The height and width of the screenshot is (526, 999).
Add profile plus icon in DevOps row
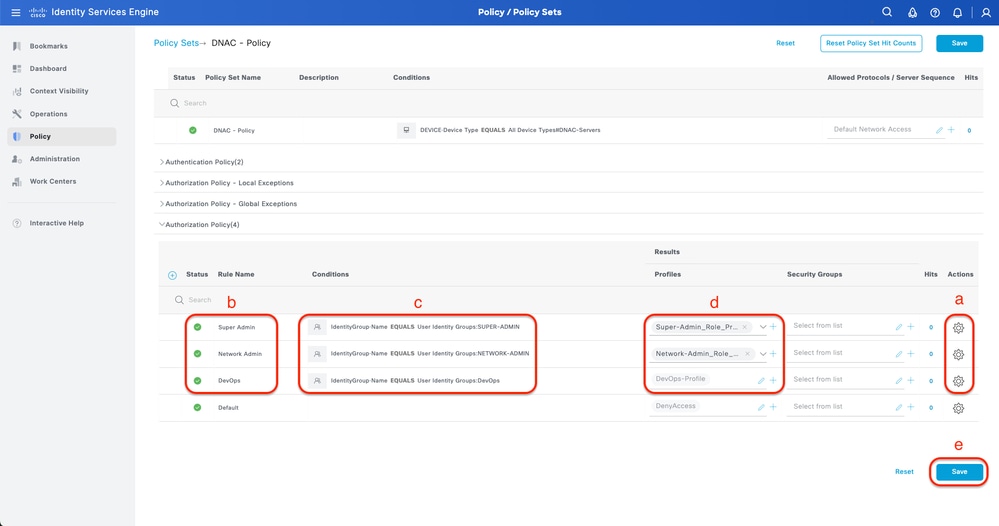tap(773, 380)
